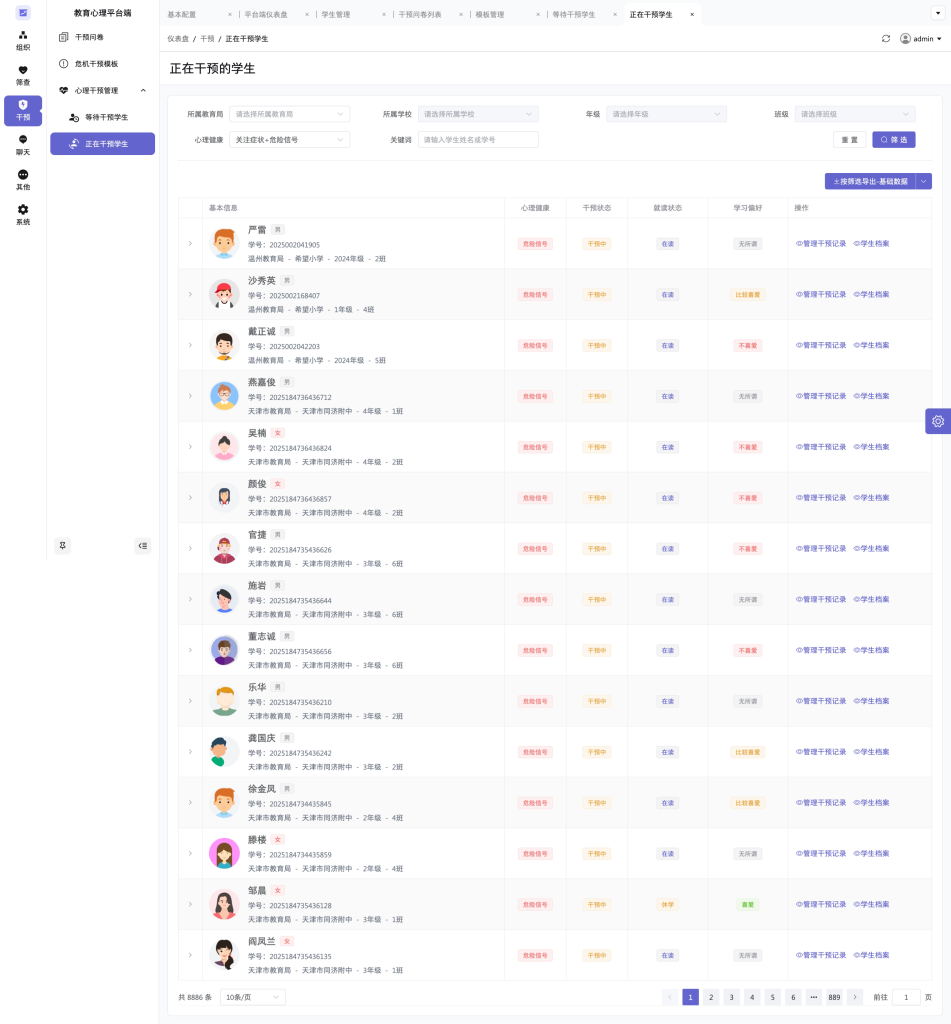Collapse the side menu with the fold icon
This screenshot has width=951, height=1024.
143,545
